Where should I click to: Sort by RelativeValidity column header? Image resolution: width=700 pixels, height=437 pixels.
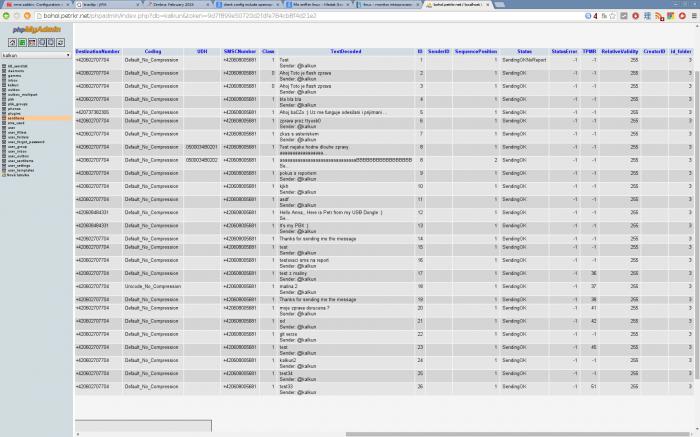(620, 52)
